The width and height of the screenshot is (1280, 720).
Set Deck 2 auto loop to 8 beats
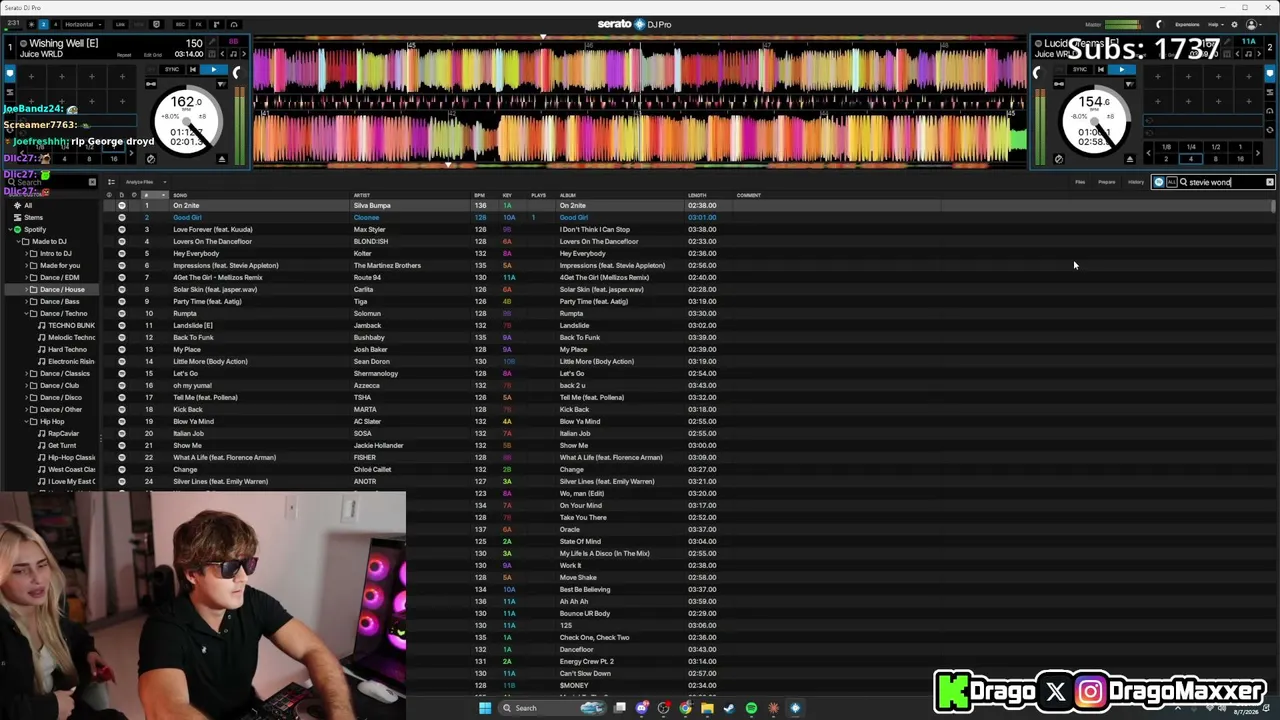1216,158
